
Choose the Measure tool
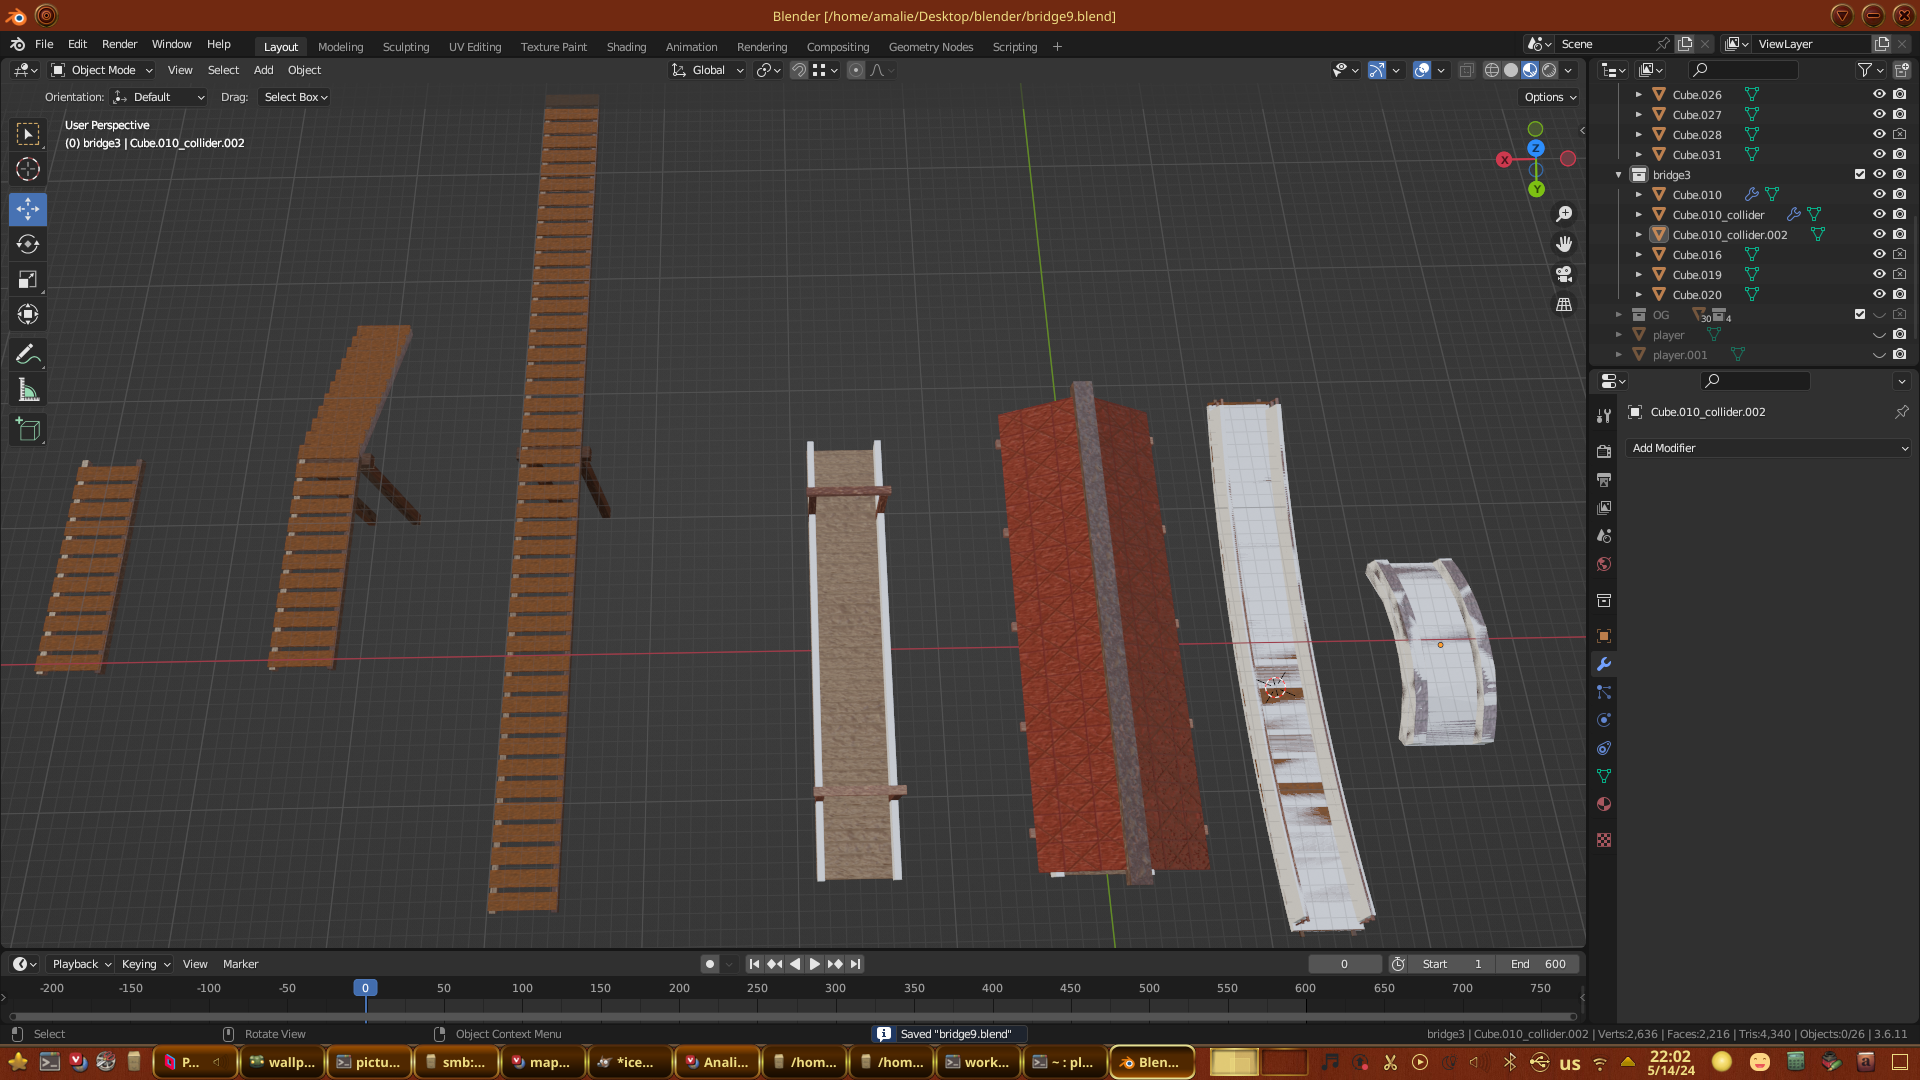pyautogui.click(x=28, y=391)
